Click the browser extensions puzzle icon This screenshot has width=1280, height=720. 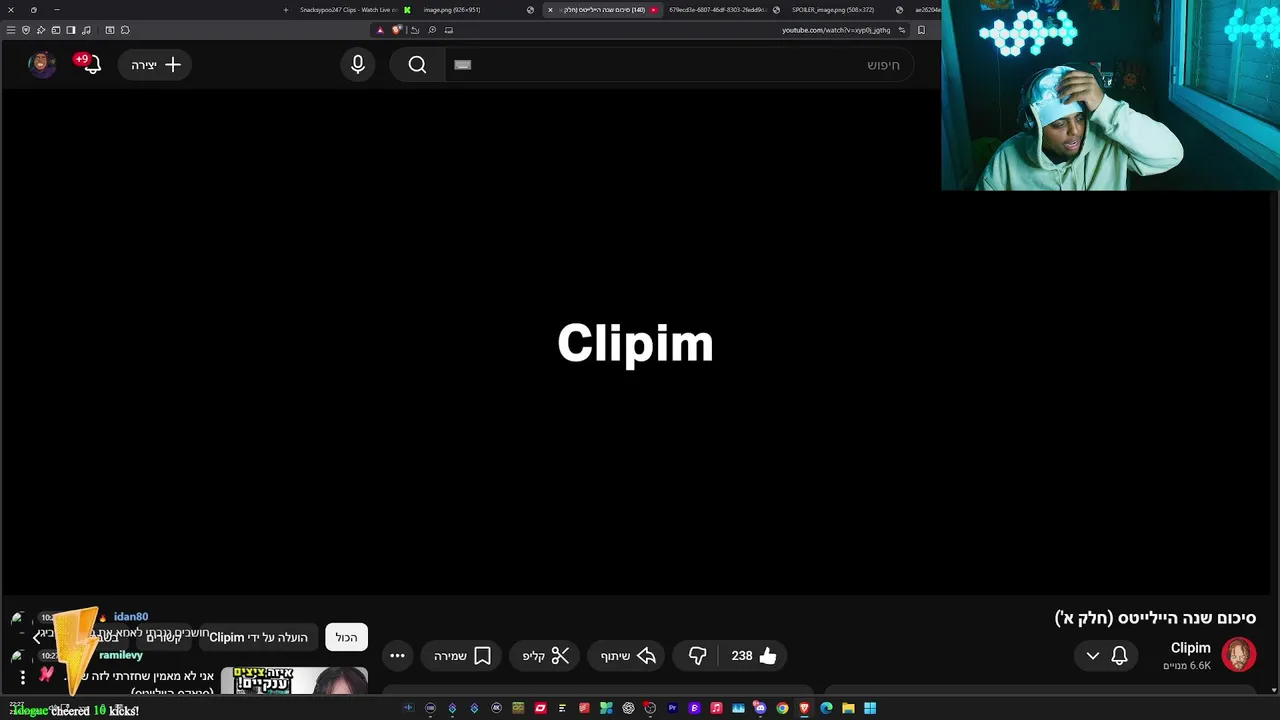tap(125, 30)
